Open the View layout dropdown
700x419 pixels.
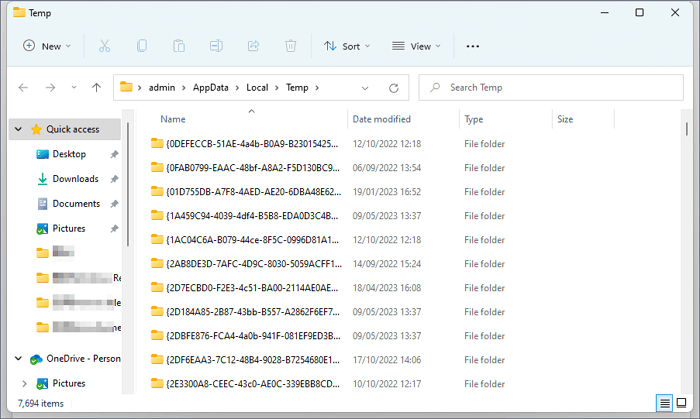pos(416,46)
